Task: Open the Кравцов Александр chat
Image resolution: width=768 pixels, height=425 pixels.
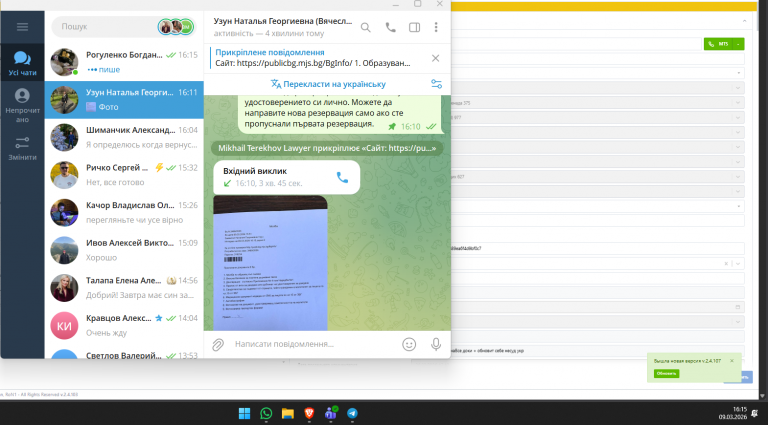Action: [x=124, y=326]
